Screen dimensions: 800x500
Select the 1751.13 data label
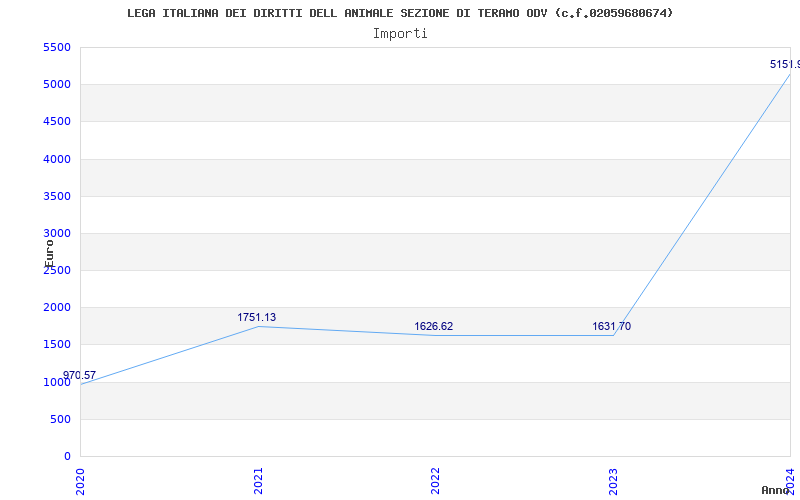point(257,317)
